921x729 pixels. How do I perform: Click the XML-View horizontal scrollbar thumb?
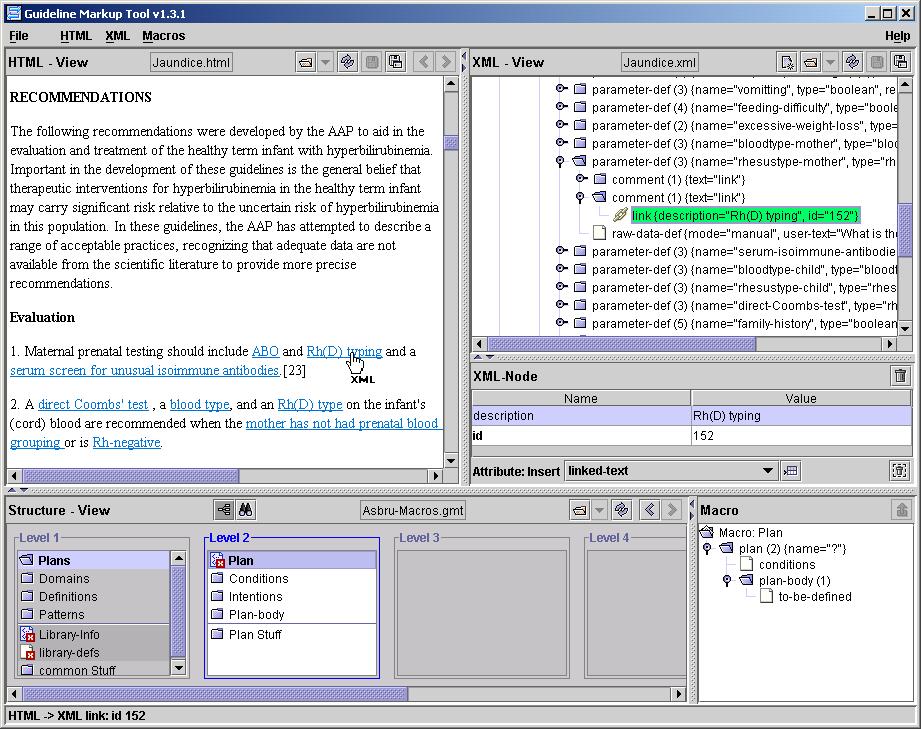tap(622, 344)
